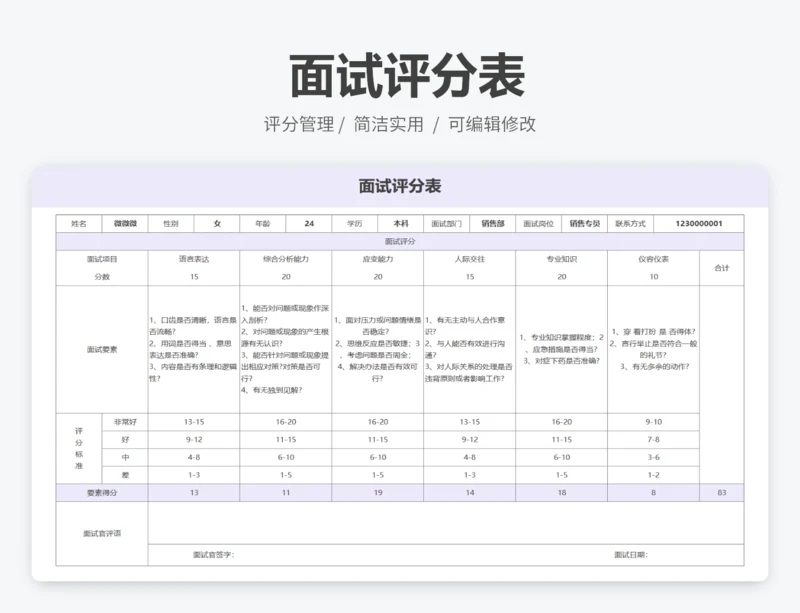Select the name value 微微微

[125, 224]
